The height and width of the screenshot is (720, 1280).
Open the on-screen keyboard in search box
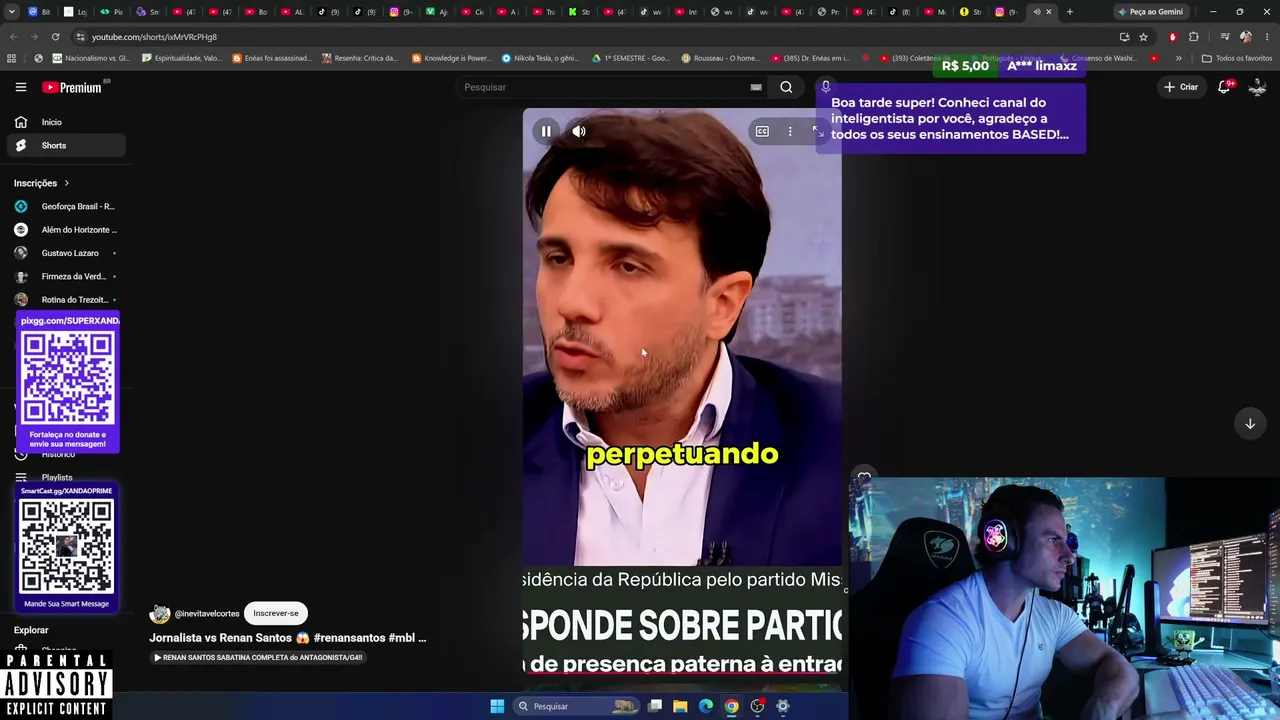click(756, 87)
